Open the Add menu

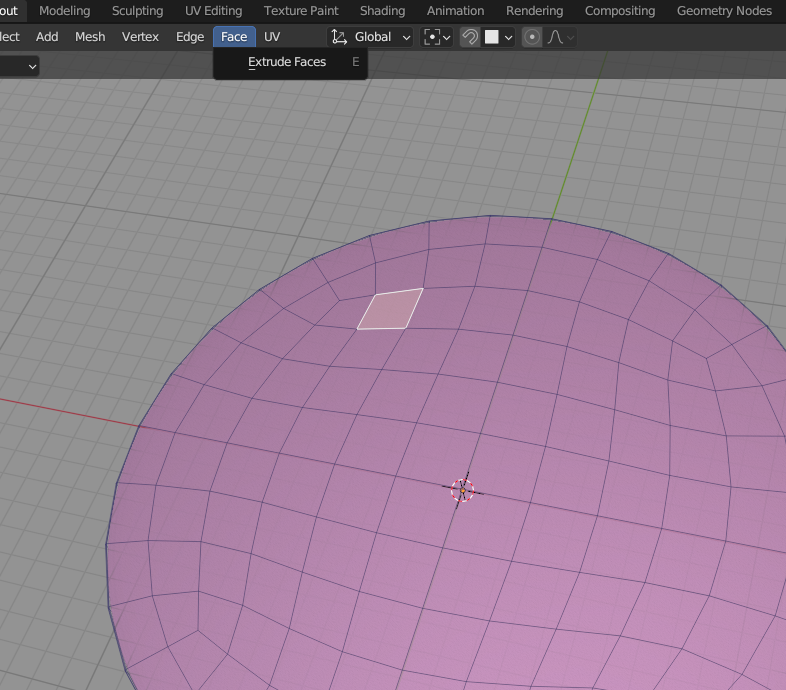point(47,37)
